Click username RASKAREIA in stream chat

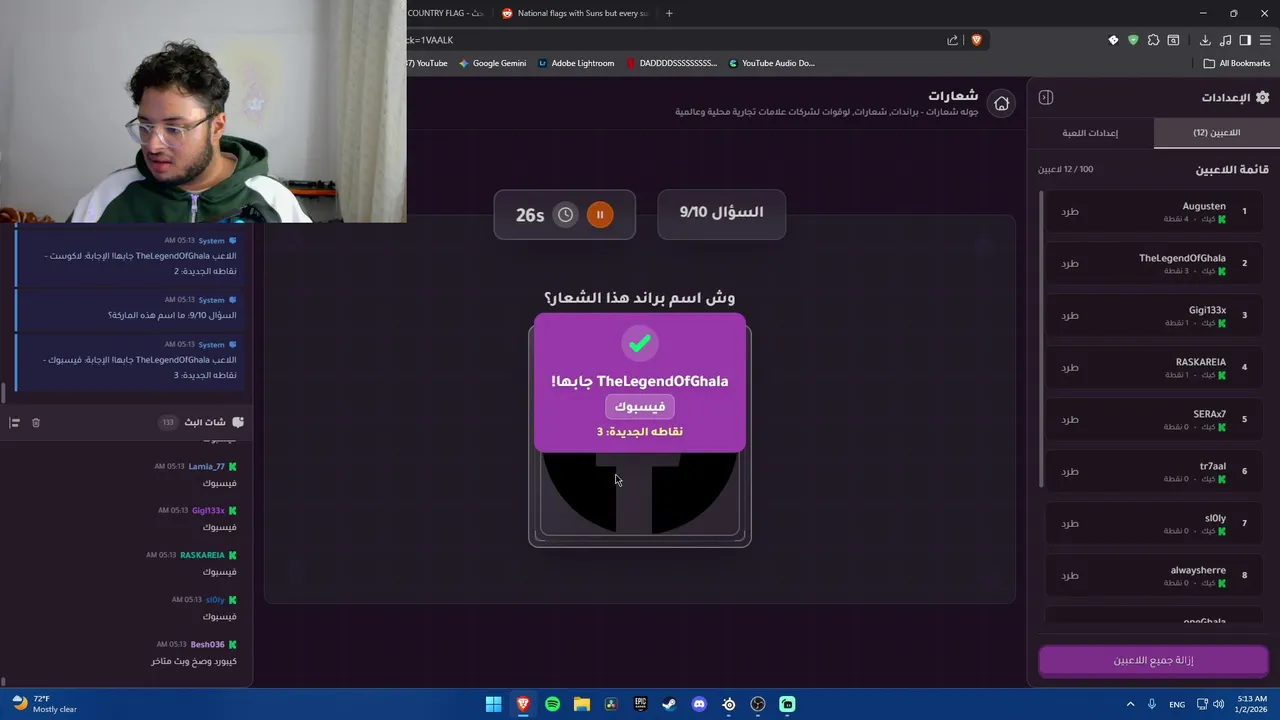[202, 555]
